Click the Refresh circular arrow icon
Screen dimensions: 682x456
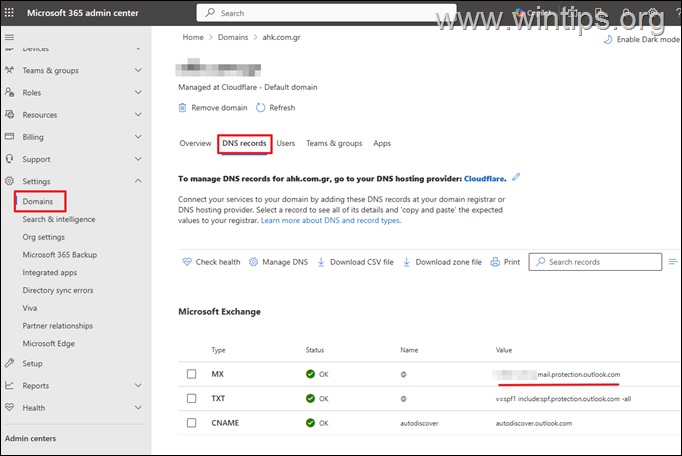point(260,107)
